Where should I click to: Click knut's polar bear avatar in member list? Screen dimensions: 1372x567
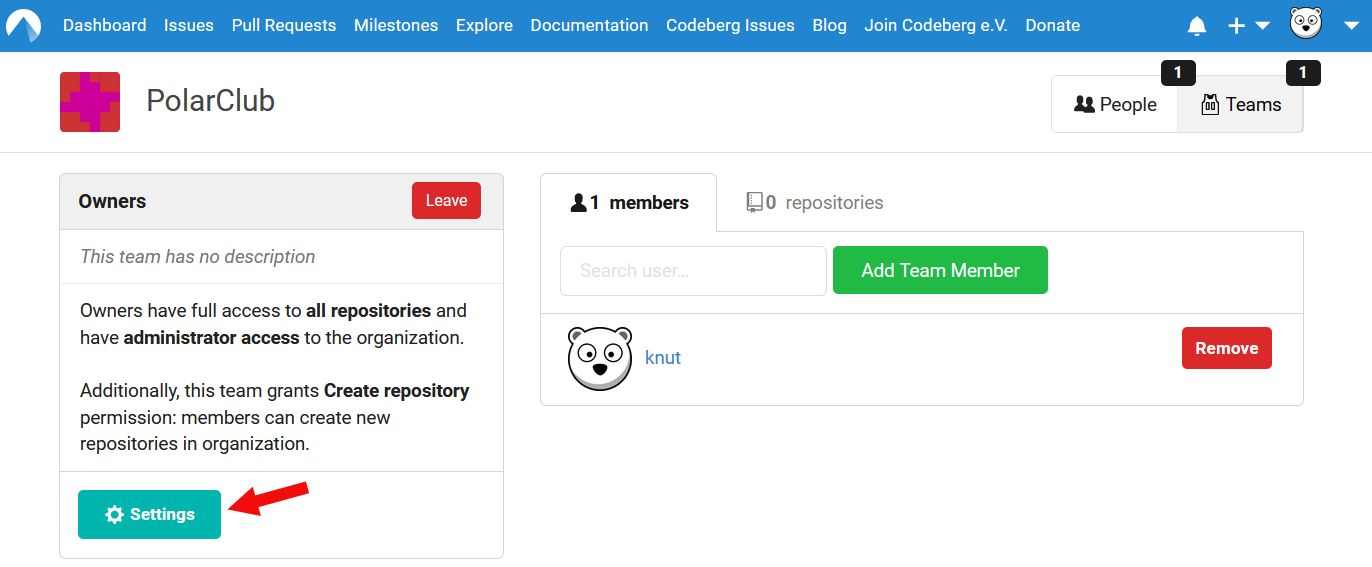coord(600,358)
